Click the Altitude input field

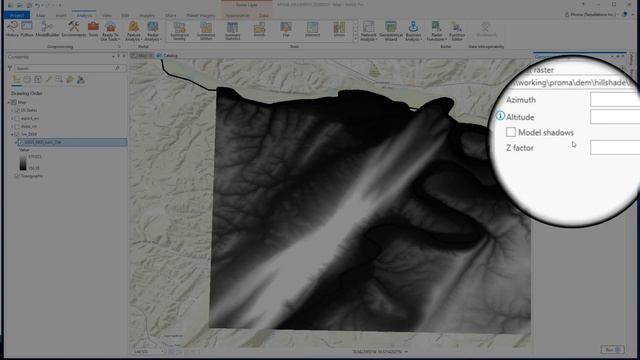pyautogui.click(x=615, y=117)
